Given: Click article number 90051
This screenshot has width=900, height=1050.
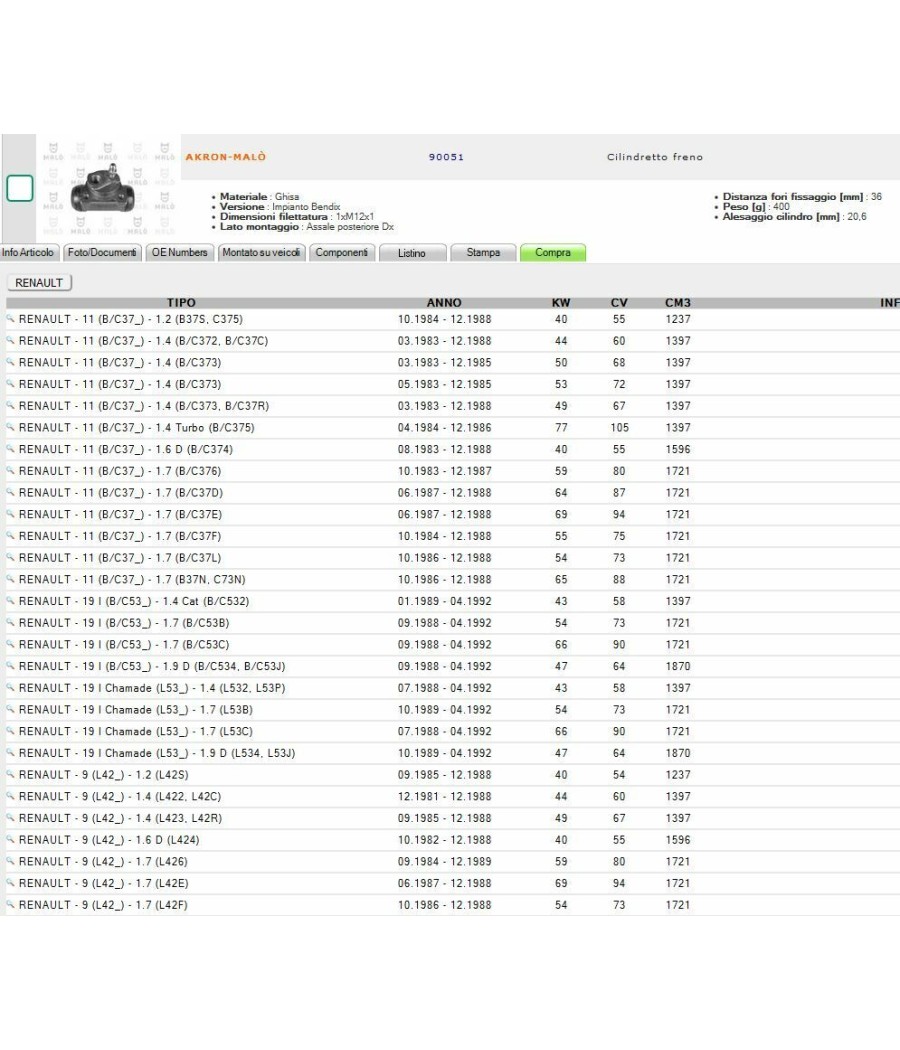Looking at the screenshot, I should point(446,157).
